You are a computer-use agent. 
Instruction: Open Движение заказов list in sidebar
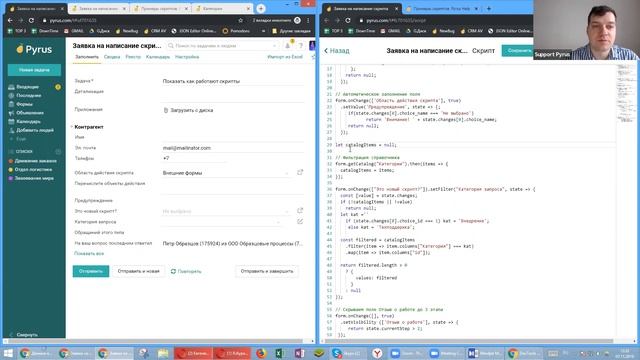coord(35,161)
